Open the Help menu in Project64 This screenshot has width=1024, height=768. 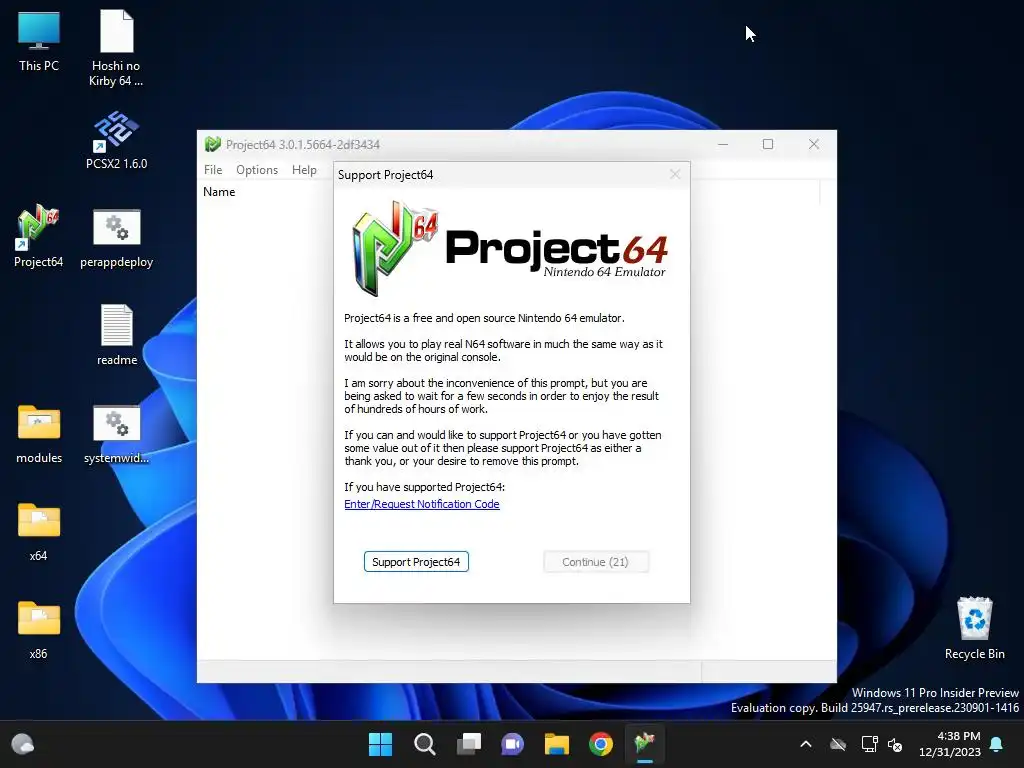pyautogui.click(x=304, y=170)
